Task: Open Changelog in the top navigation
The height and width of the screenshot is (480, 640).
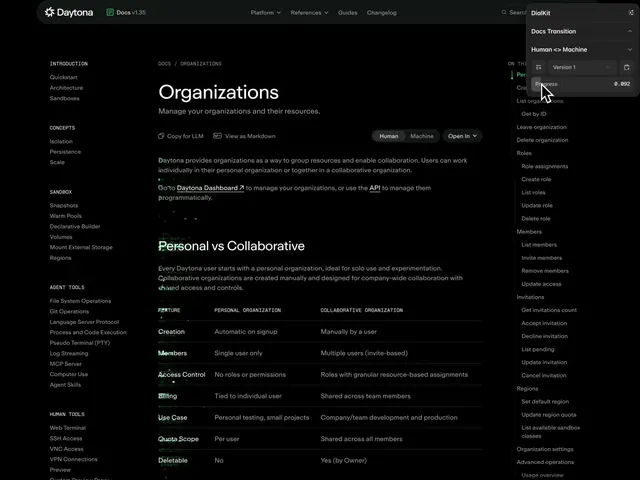Action: click(382, 13)
